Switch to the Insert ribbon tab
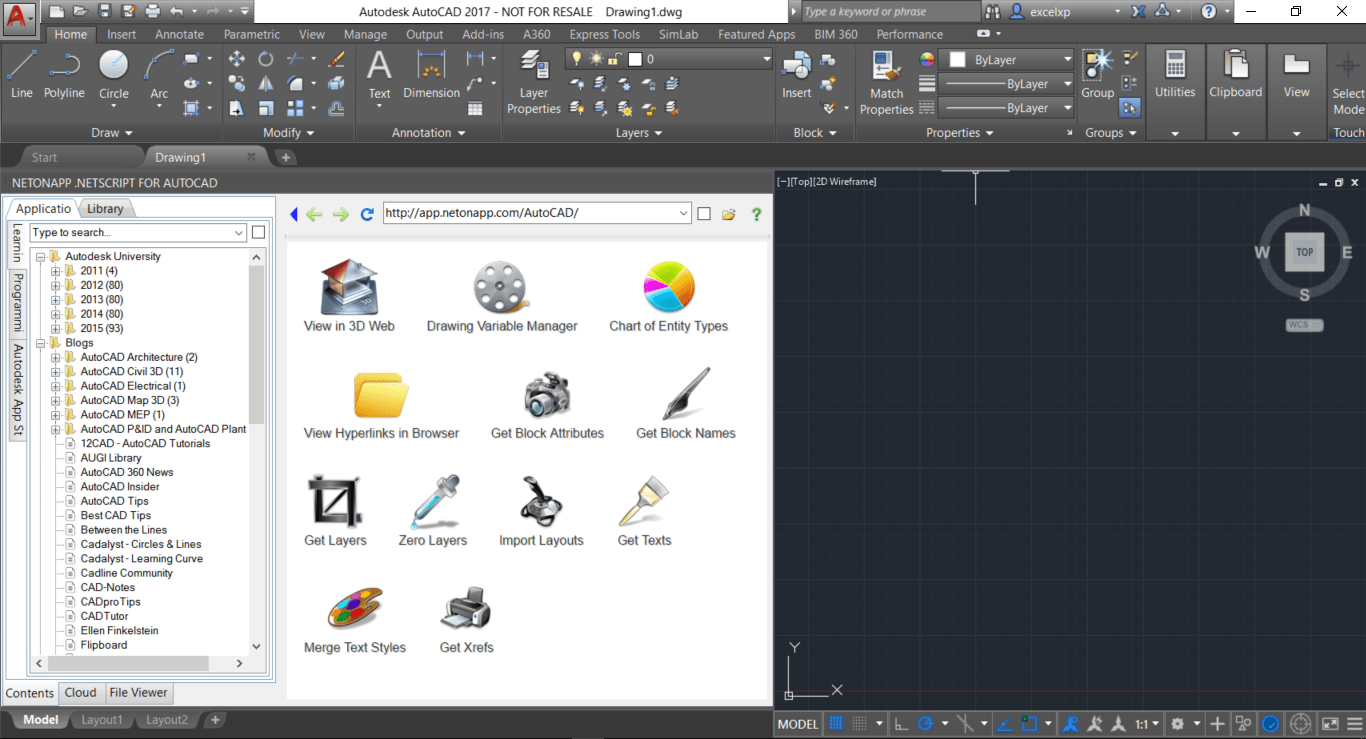This screenshot has width=1366, height=739. (122, 34)
